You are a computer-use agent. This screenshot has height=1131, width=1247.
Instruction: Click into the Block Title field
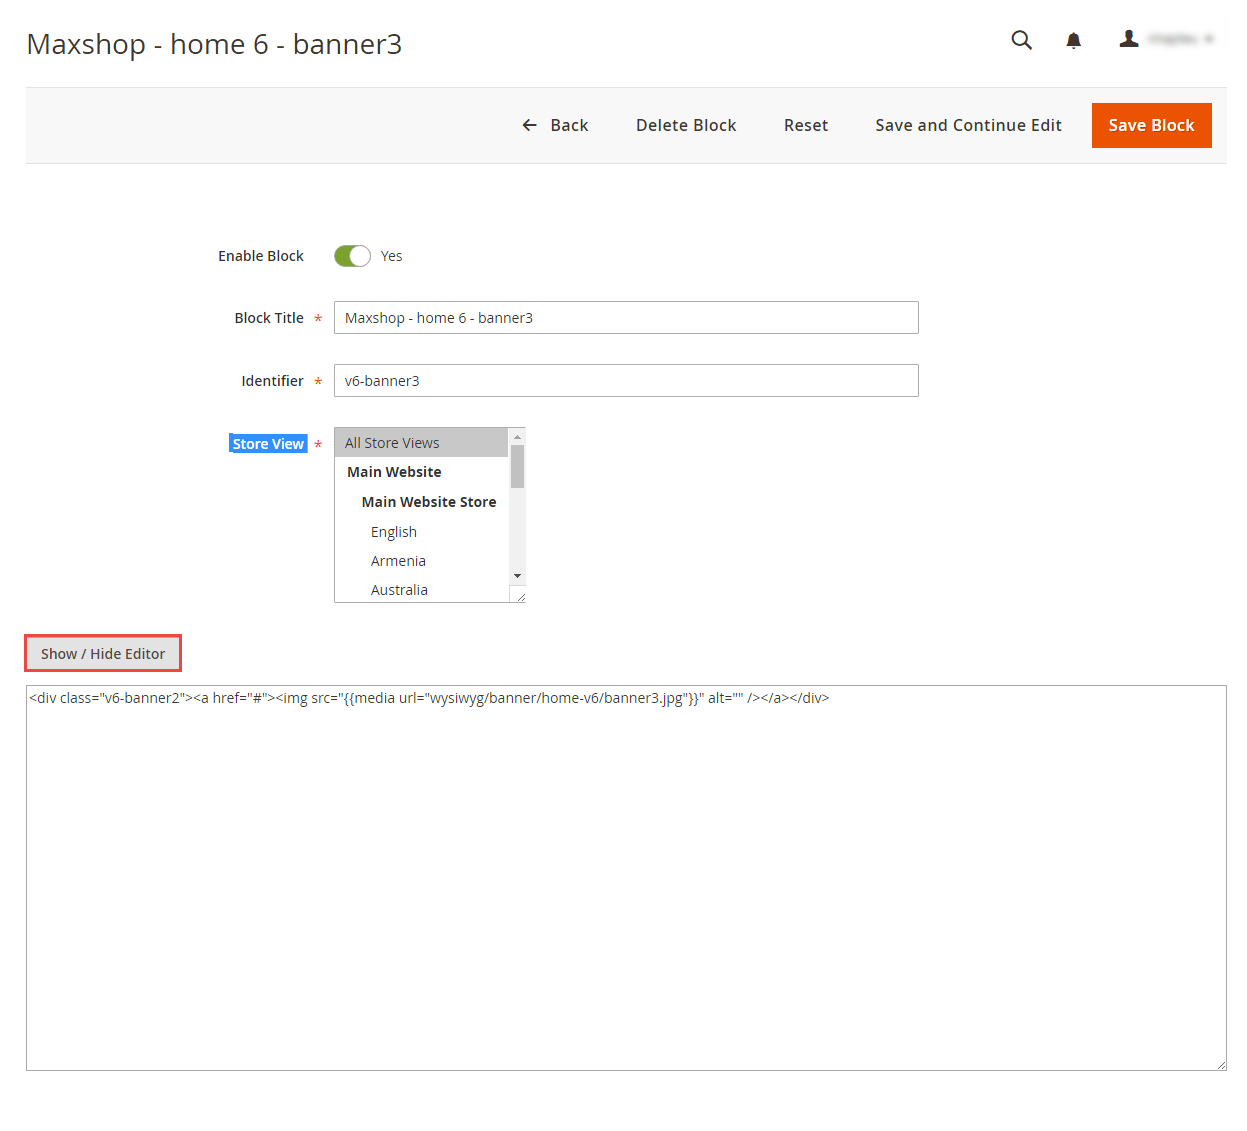point(626,318)
